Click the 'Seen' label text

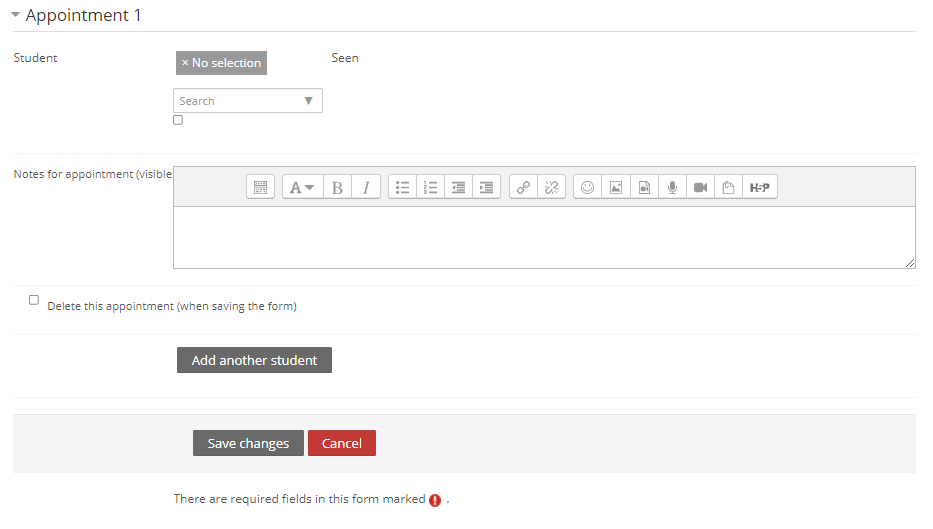tap(345, 58)
